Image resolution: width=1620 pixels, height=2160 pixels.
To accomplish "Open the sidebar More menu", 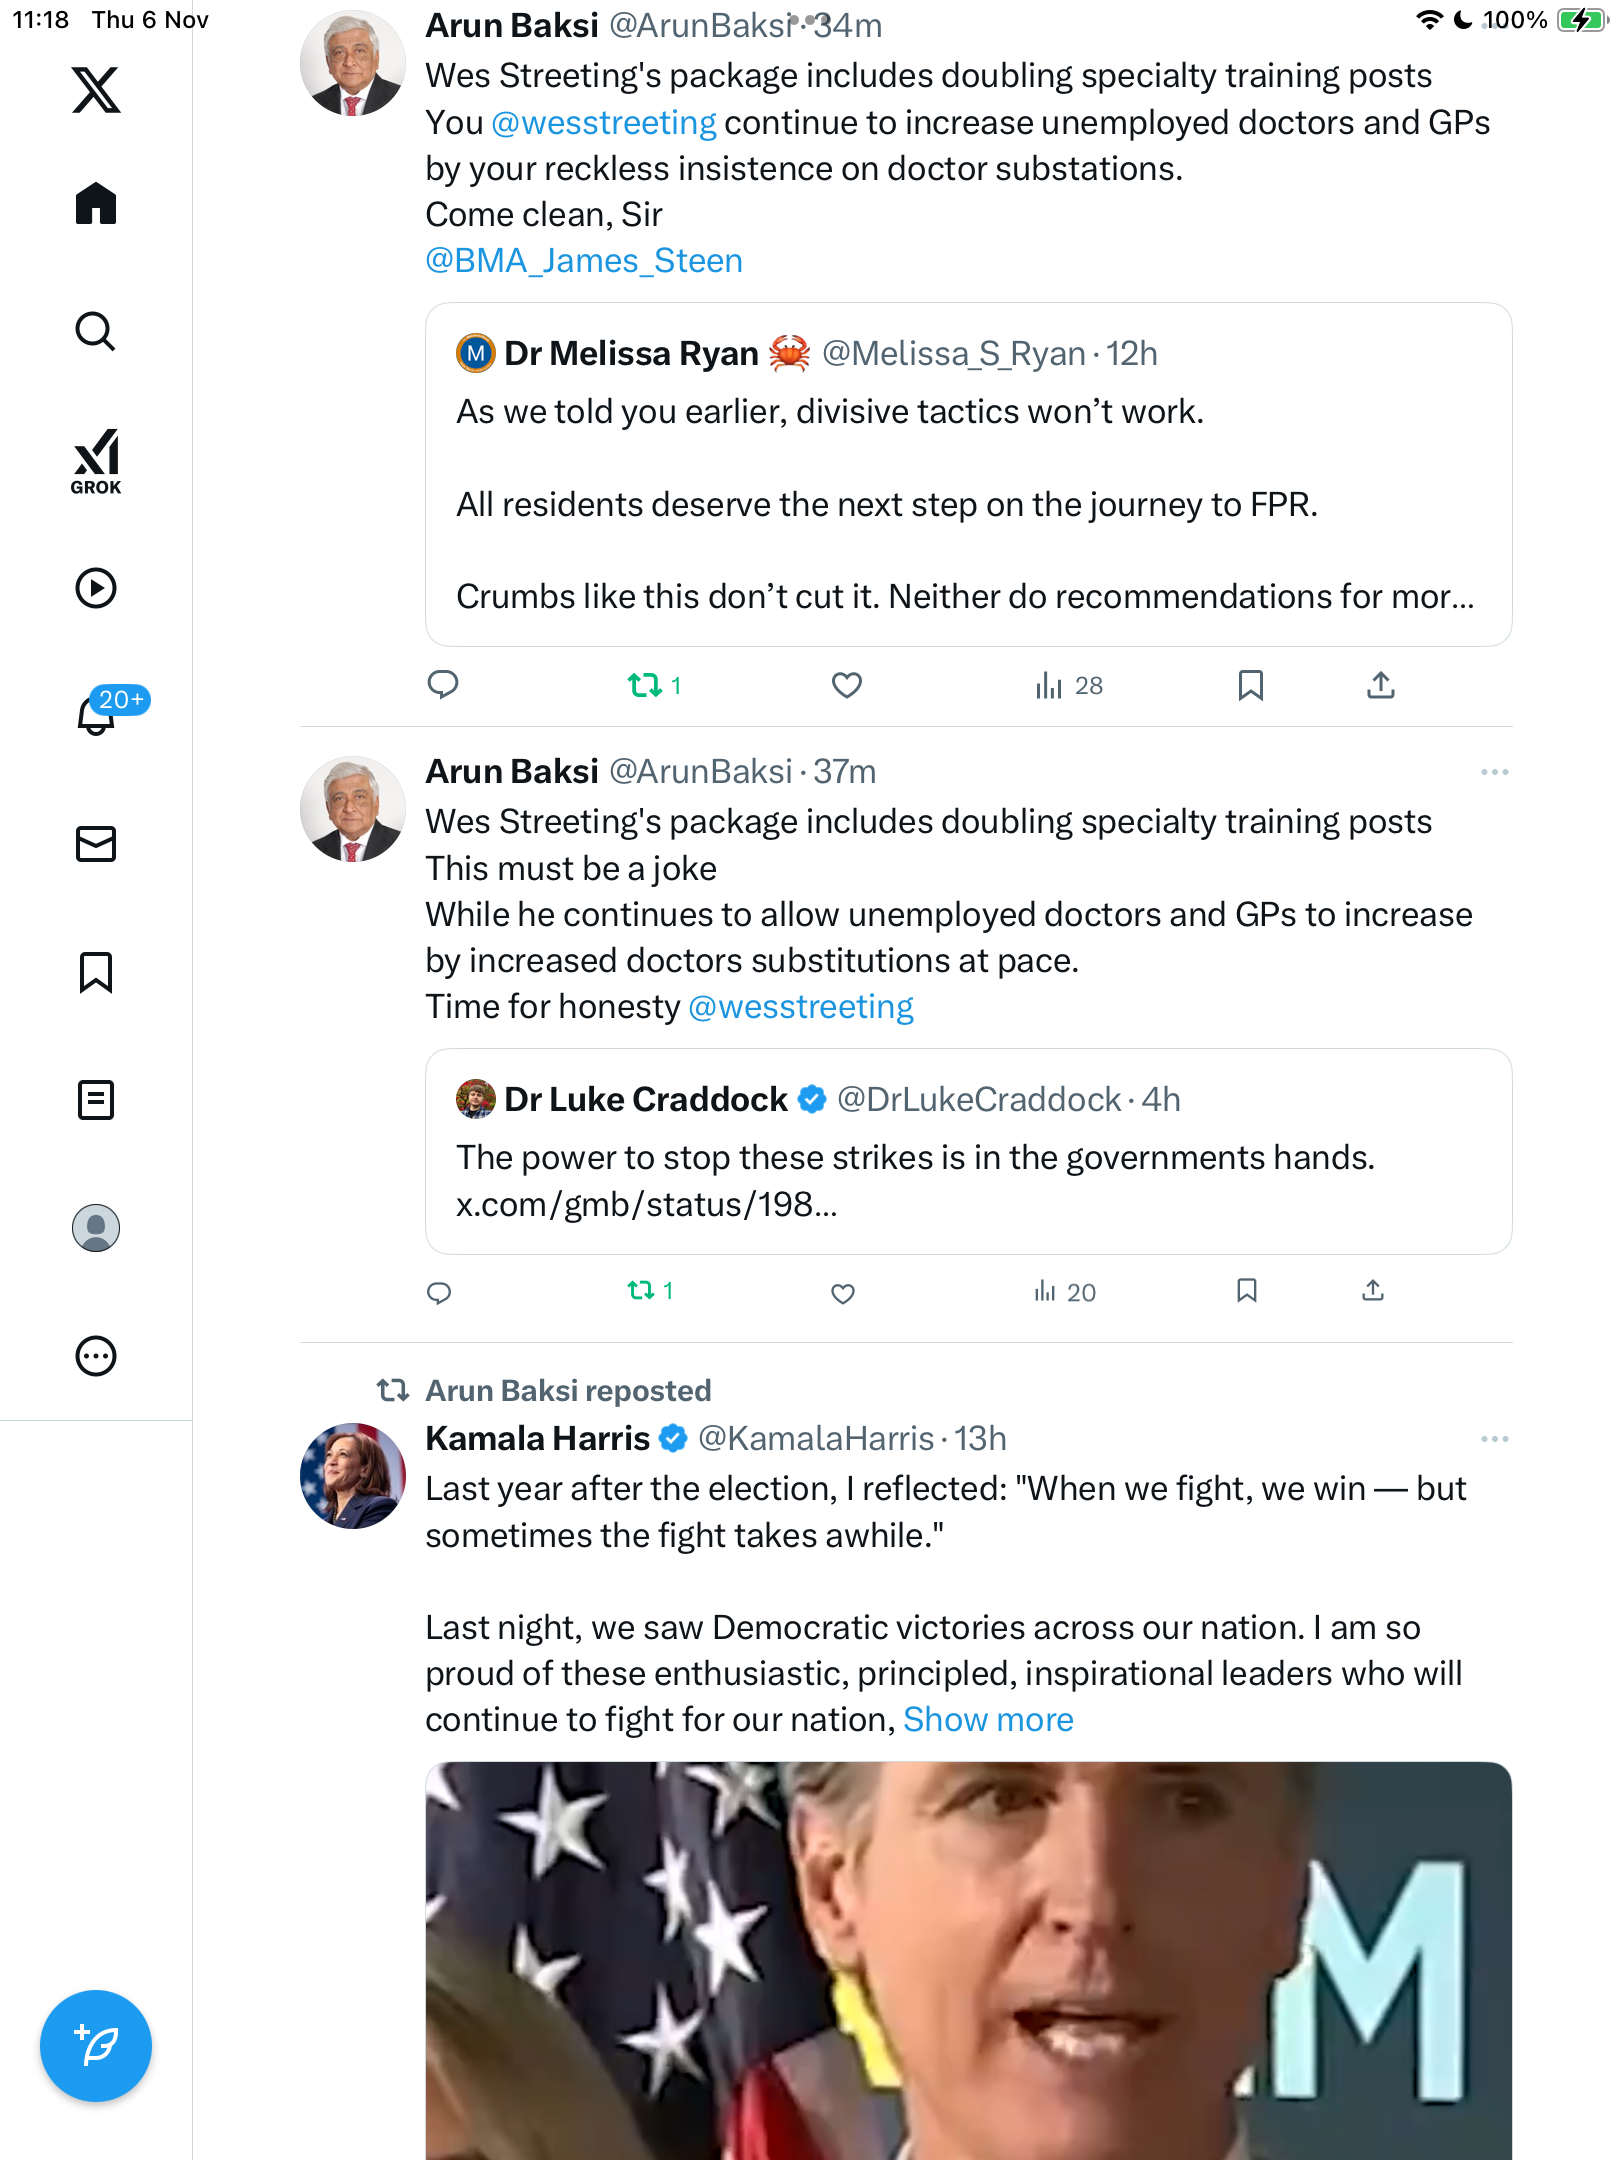I will (x=96, y=1356).
